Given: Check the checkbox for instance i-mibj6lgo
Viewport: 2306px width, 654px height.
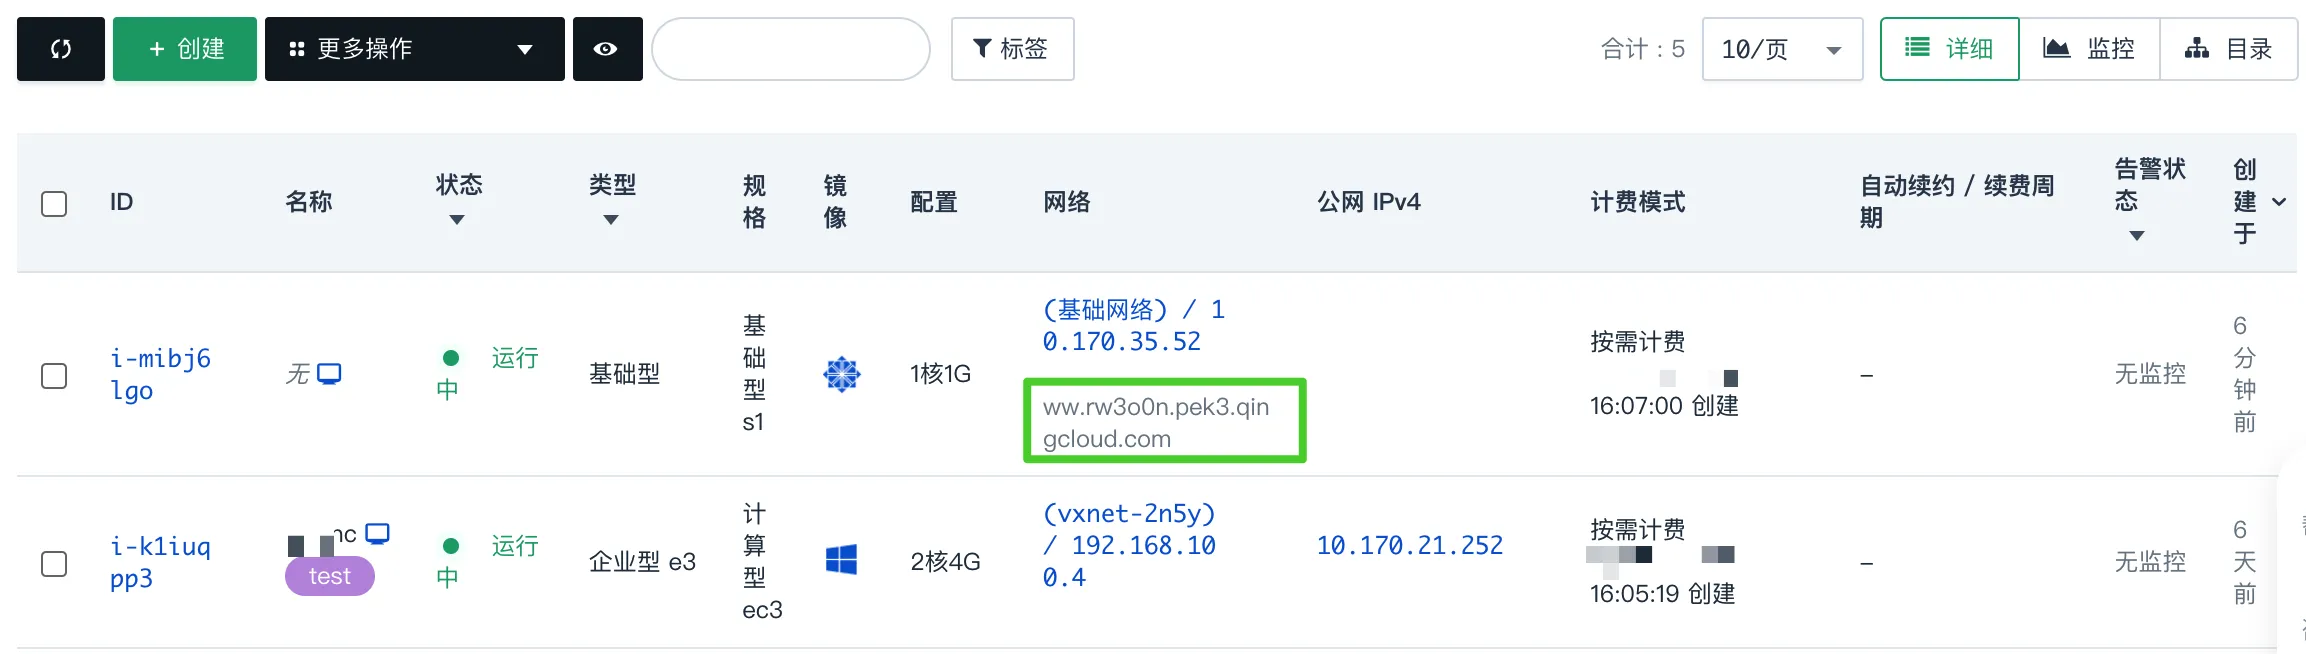Looking at the screenshot, I should pos(54,375).
